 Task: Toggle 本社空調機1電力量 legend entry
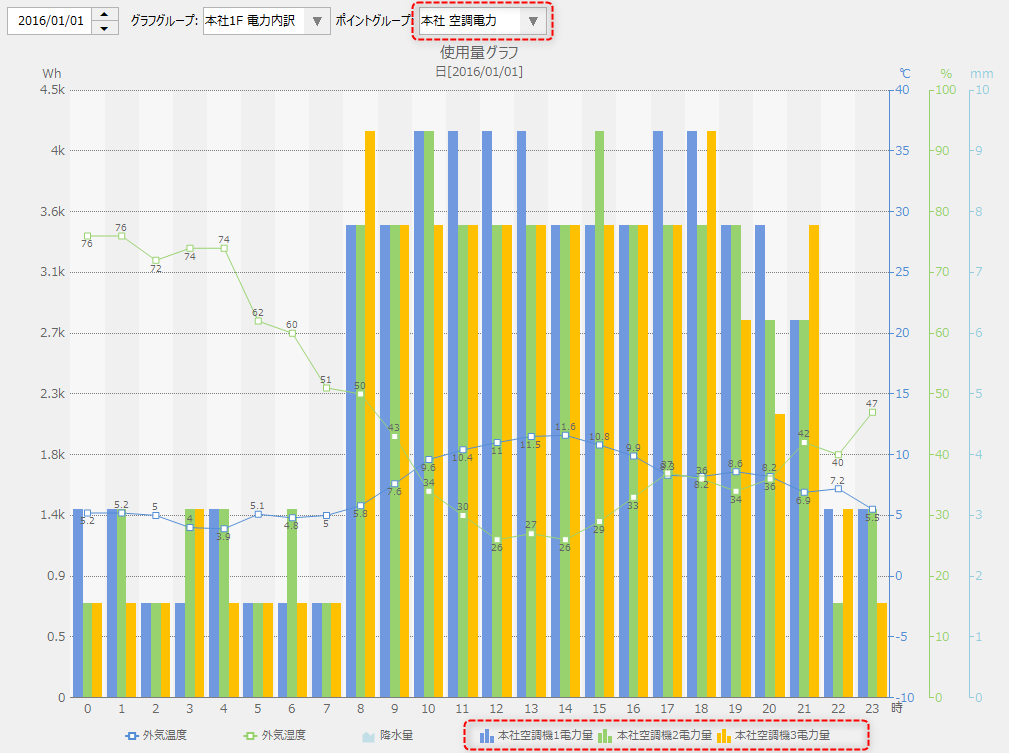(x=537, y=735)
